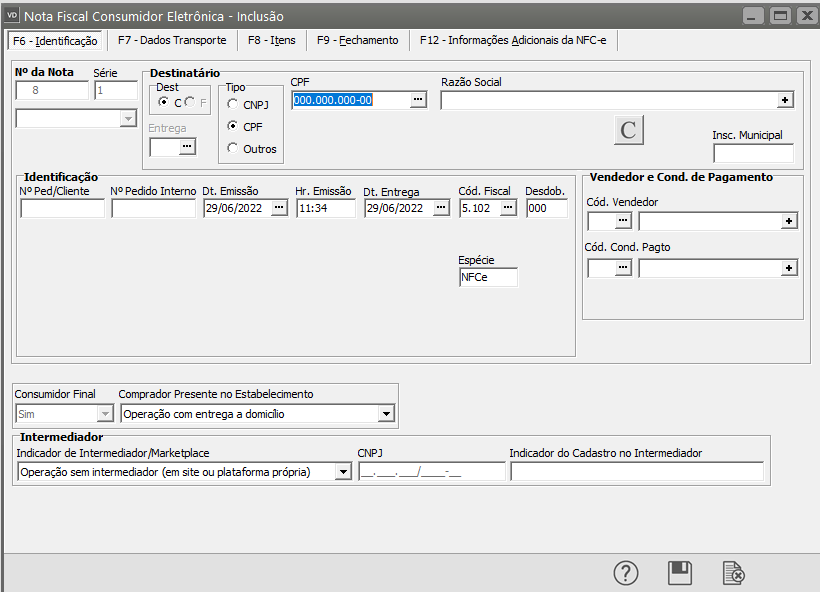Viewport: 820px width, 592px height.
Task: Click plus button beside Razão Social
Action: click(786, 100)
